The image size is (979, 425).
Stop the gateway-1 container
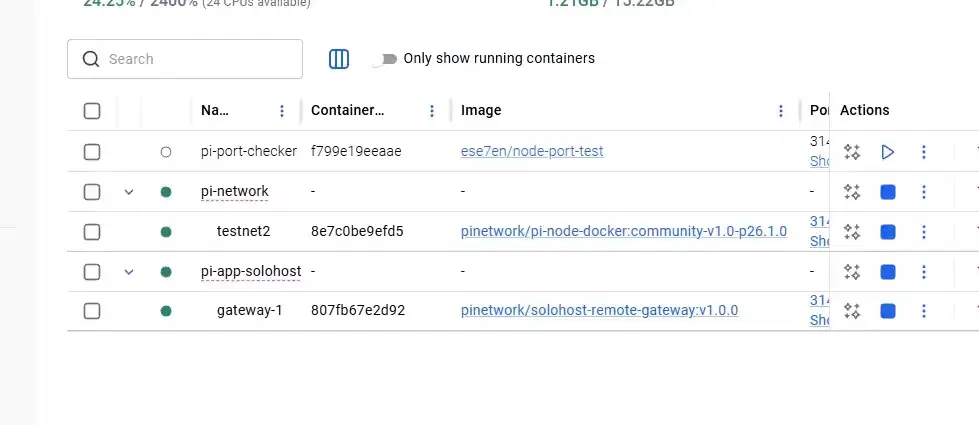click(x=888, y=311)
